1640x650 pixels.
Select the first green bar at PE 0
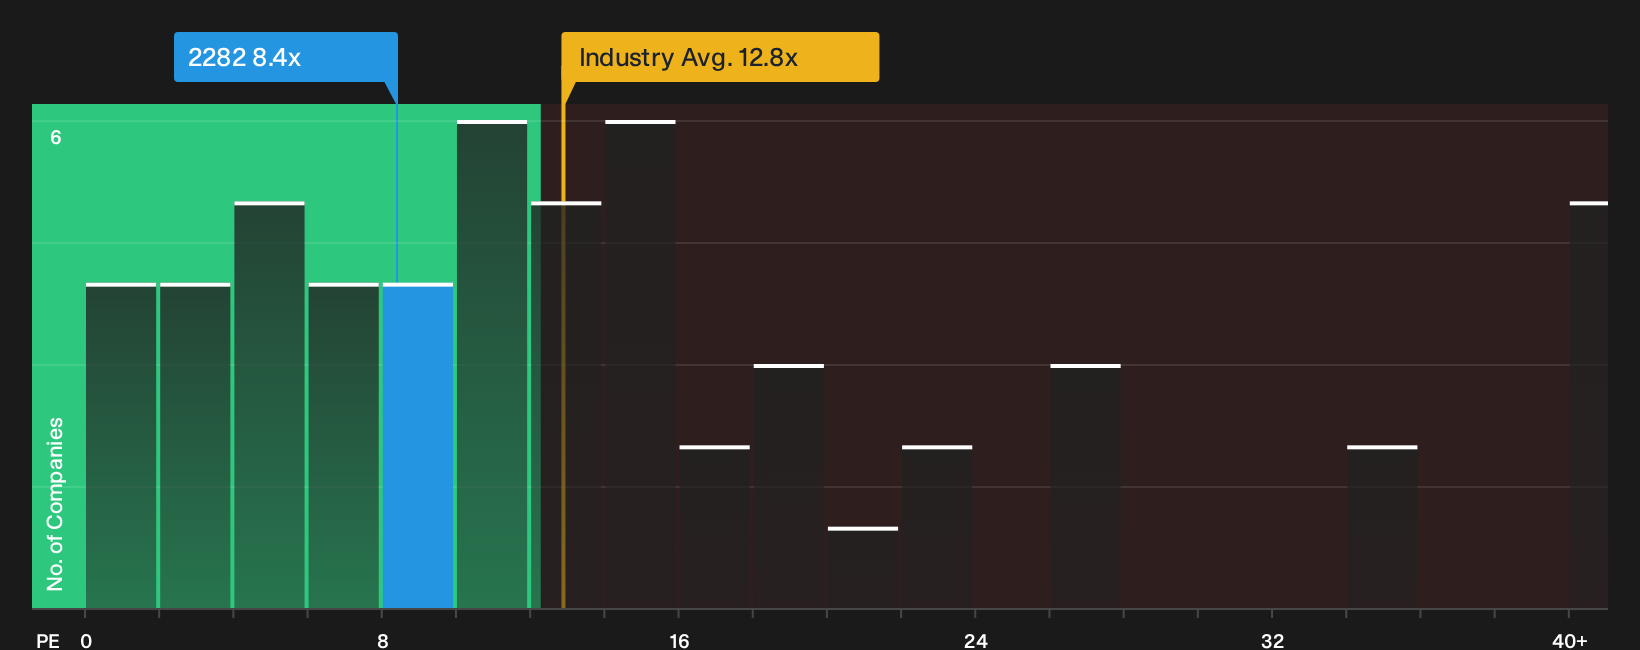pyautogui.click(x=121, y=446)
